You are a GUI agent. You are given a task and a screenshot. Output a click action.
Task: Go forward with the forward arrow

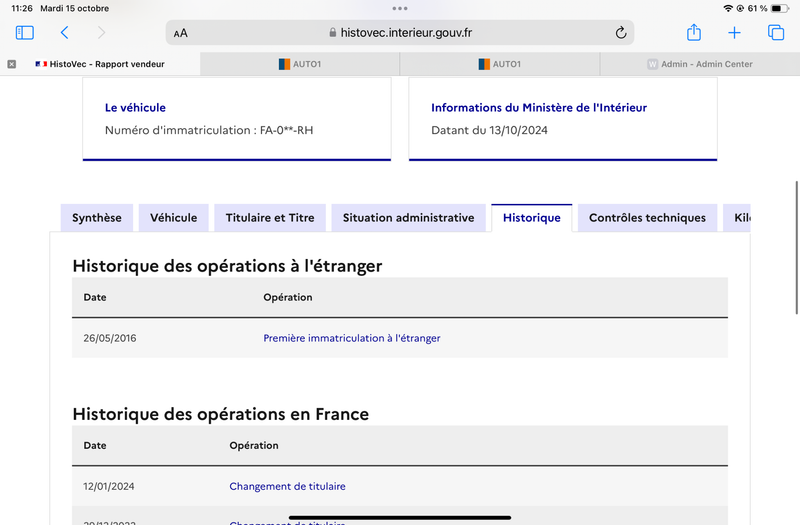(x=102, y=33)
